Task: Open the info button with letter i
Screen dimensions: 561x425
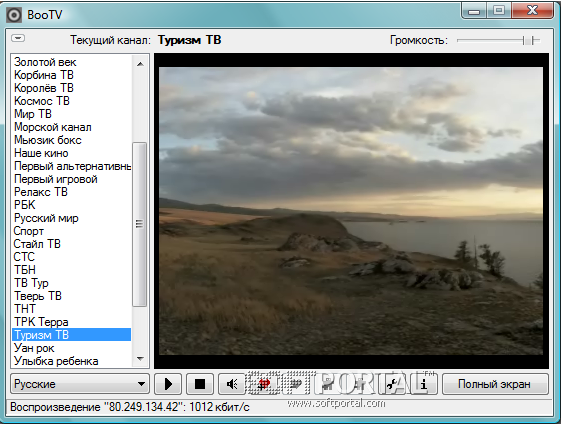Action: click(x=424, y=384)
